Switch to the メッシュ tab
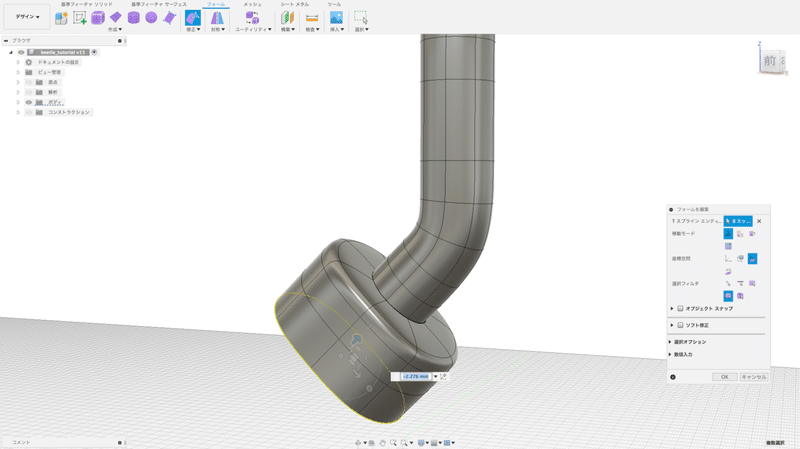This screenshot has height=449, width=800. tap(252, 4)
